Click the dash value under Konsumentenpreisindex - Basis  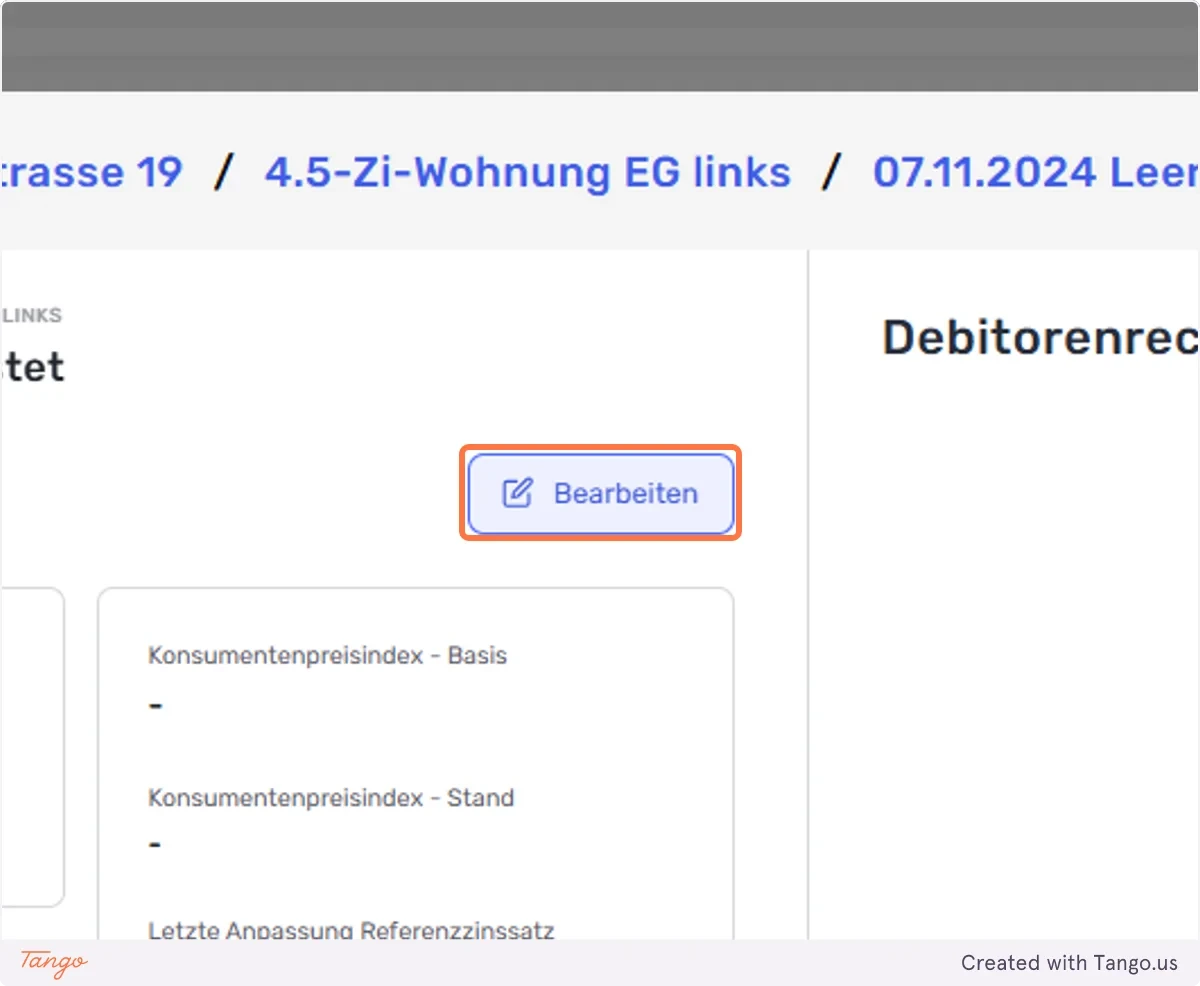[x=155, y=704]
